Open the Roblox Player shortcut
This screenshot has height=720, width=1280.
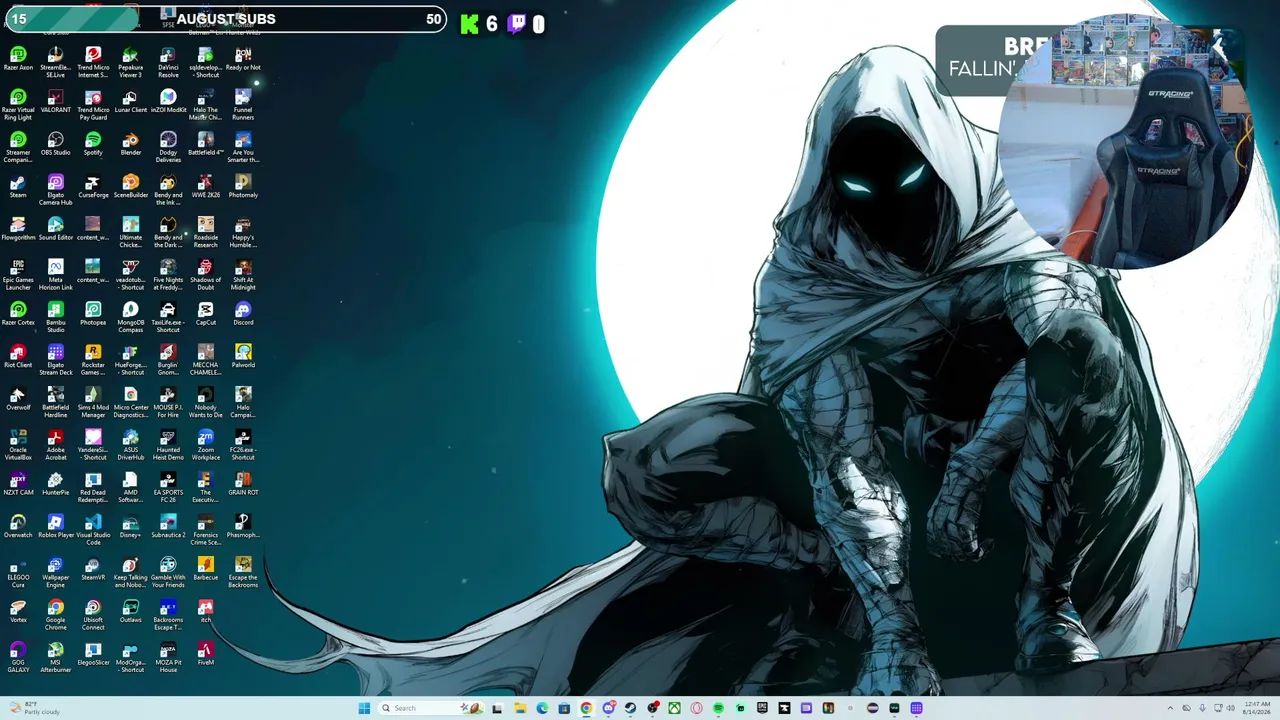coord(55,526)
